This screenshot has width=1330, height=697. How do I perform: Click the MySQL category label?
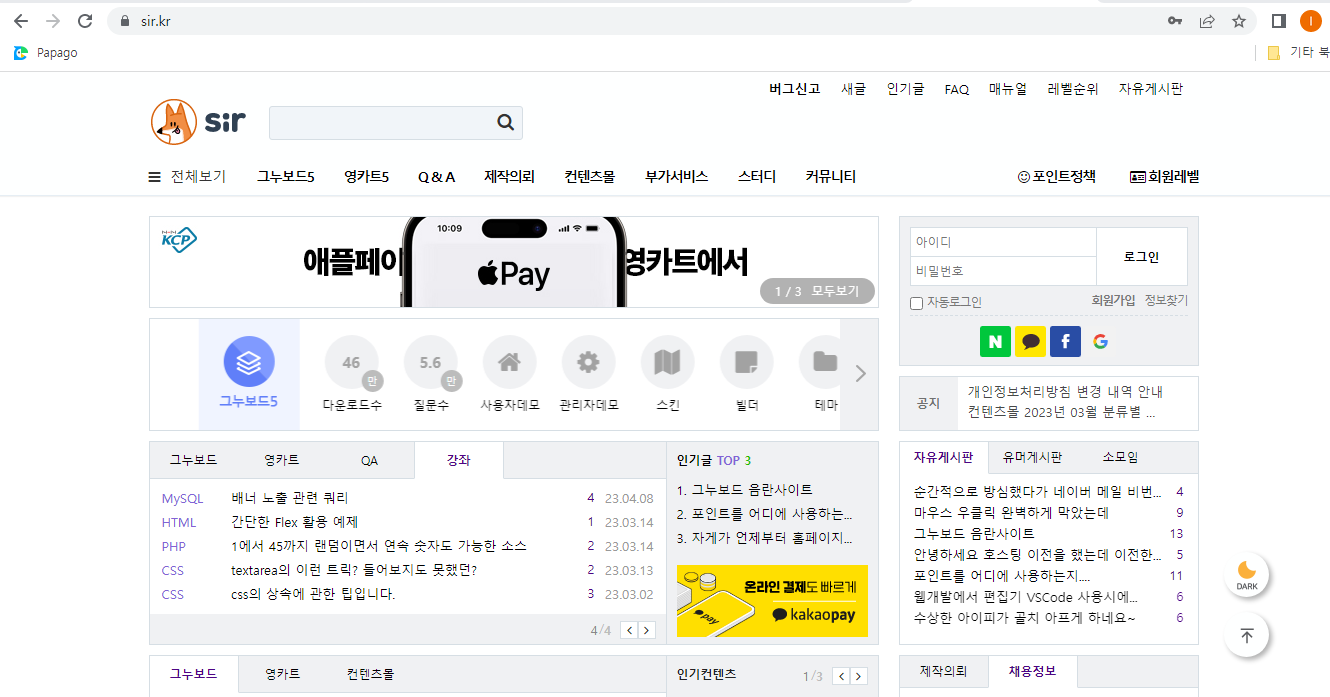click(x=182, y=498)
